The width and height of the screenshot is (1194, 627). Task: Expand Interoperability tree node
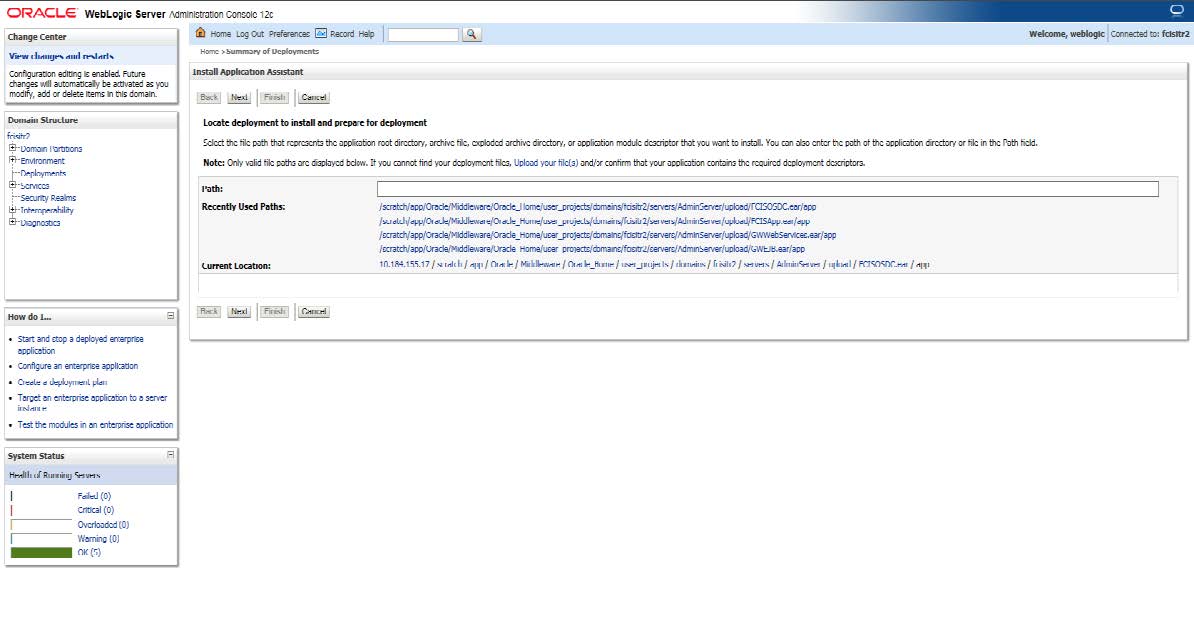pos(12,210)
